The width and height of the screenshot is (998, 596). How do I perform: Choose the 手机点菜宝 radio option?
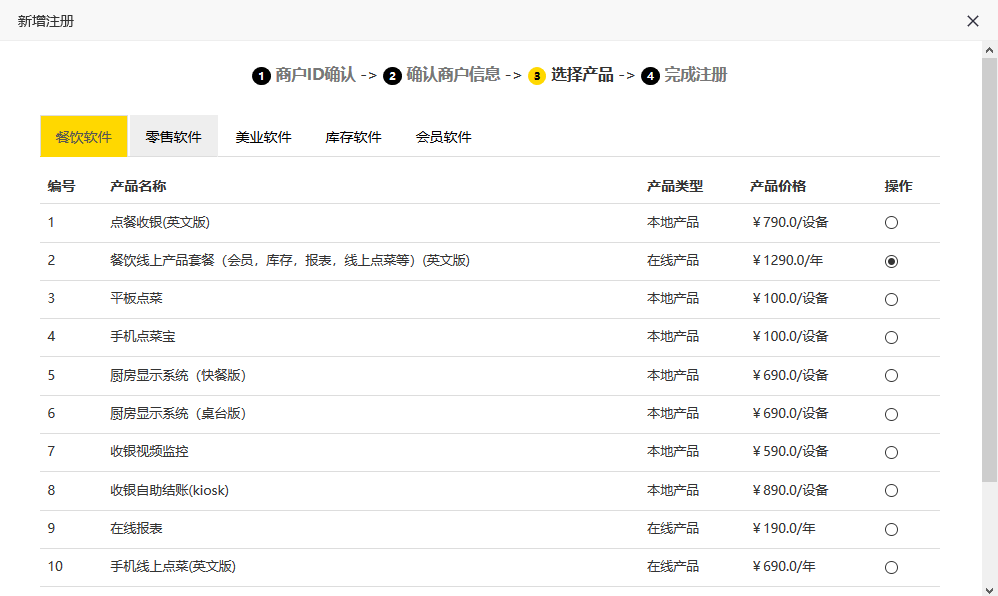click(x=891, y=337)
